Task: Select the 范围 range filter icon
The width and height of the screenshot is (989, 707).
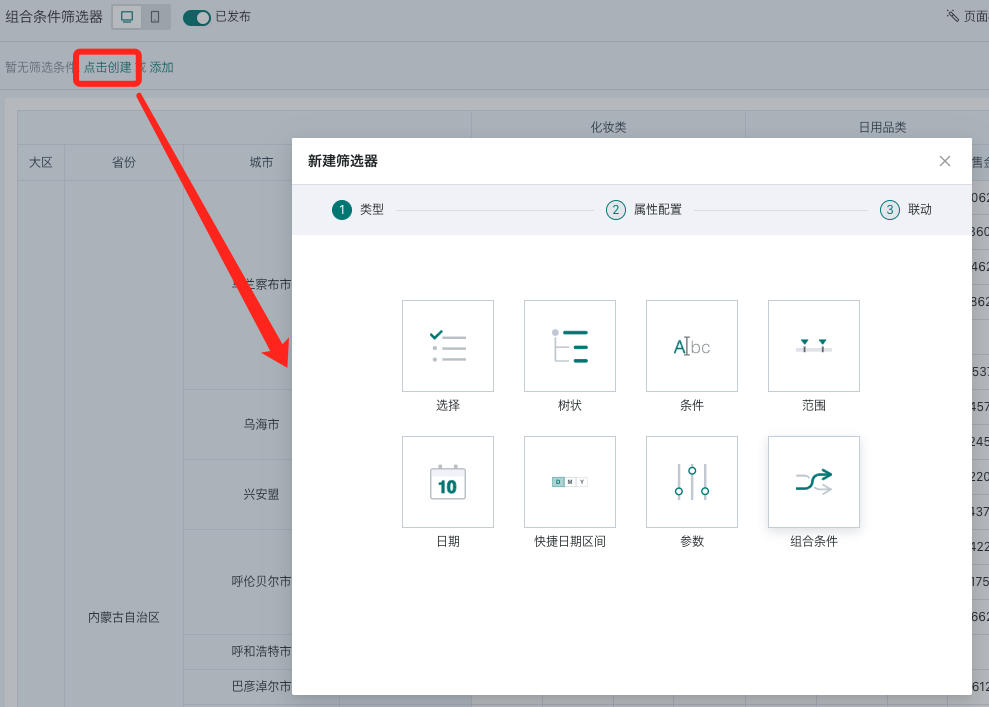Action: pyautogui.click(x=813, y=346)
